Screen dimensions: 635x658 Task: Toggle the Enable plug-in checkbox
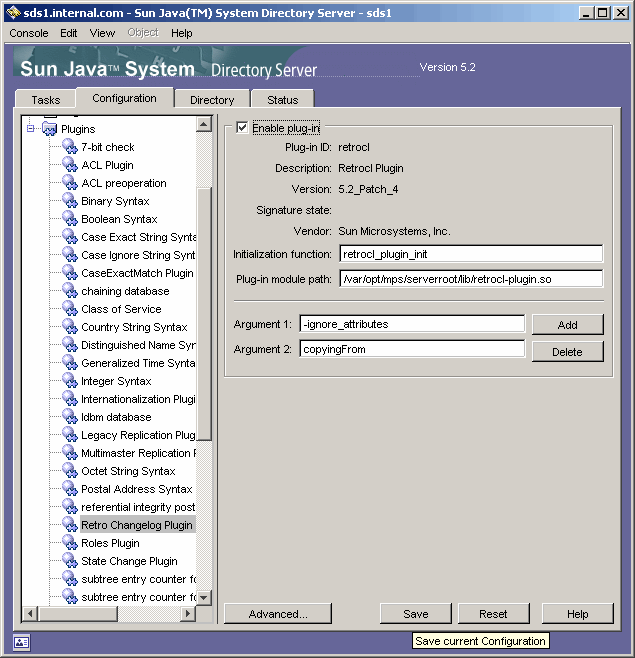pos(242,128)
